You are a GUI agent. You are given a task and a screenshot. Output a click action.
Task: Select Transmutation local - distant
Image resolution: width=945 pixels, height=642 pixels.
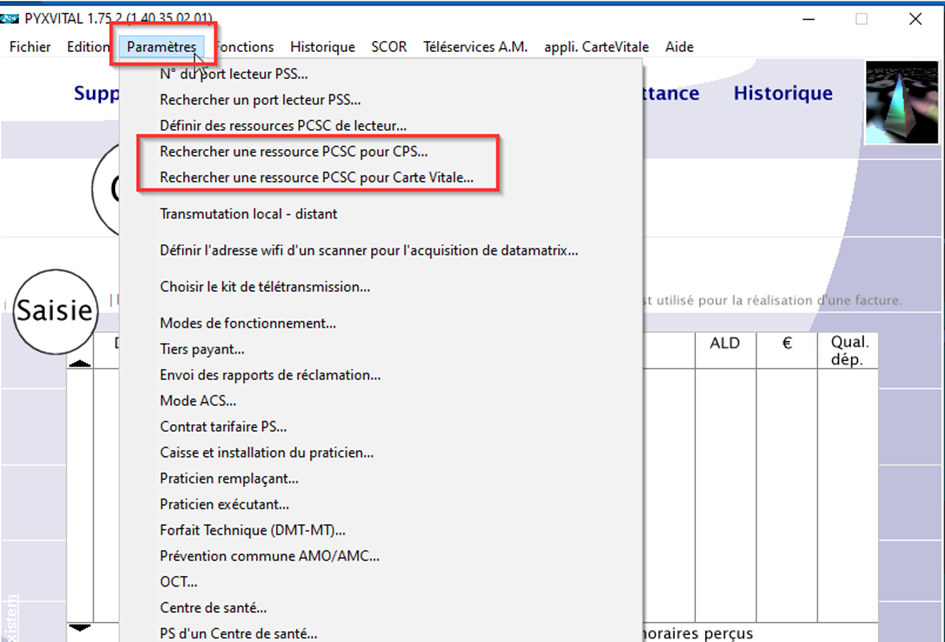pos(381,214)
